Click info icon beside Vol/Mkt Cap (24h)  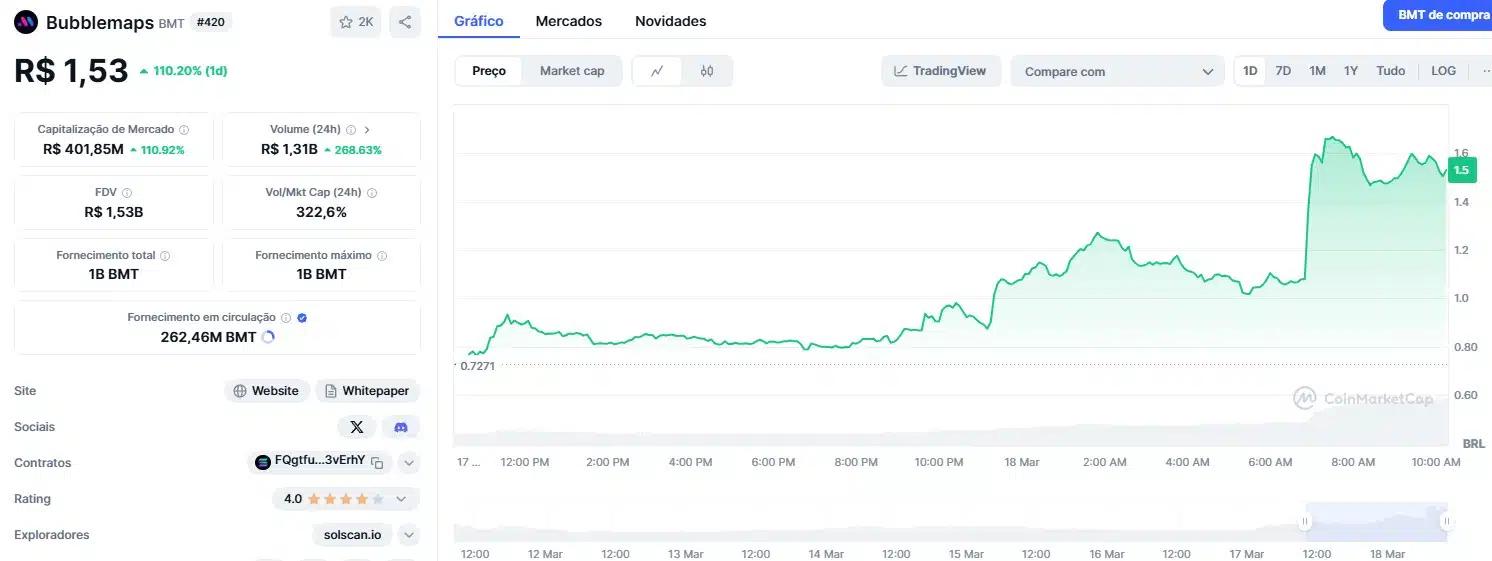coord(373,193)
